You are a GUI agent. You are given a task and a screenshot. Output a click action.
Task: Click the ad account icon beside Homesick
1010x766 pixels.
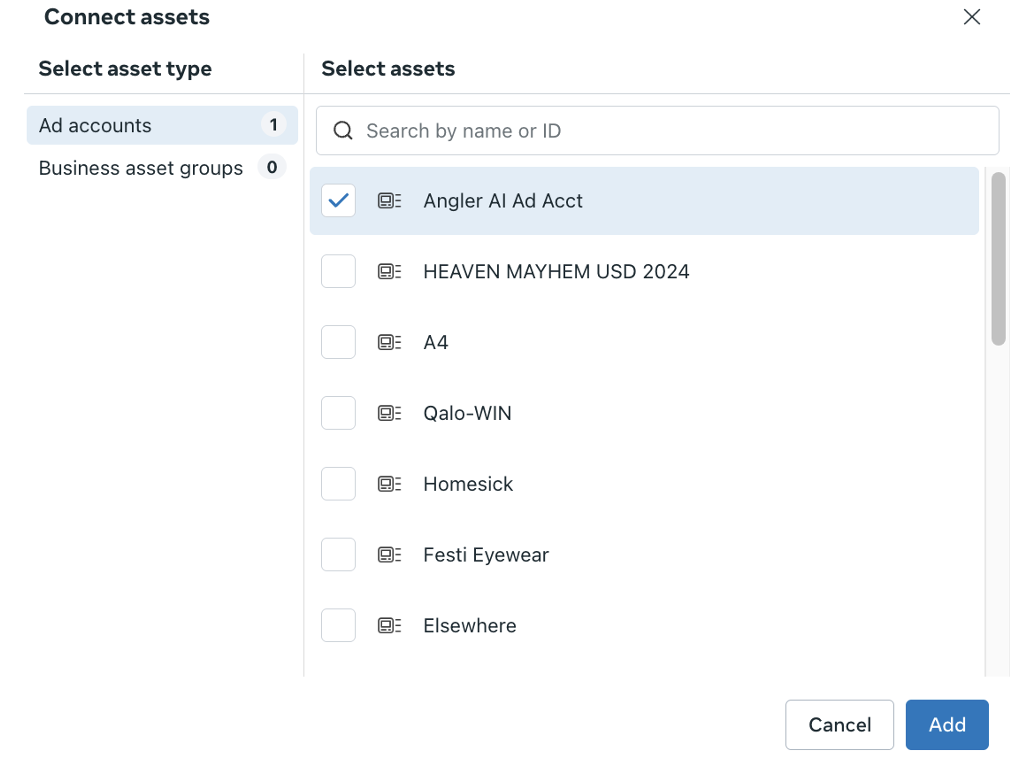click(389, 484)
